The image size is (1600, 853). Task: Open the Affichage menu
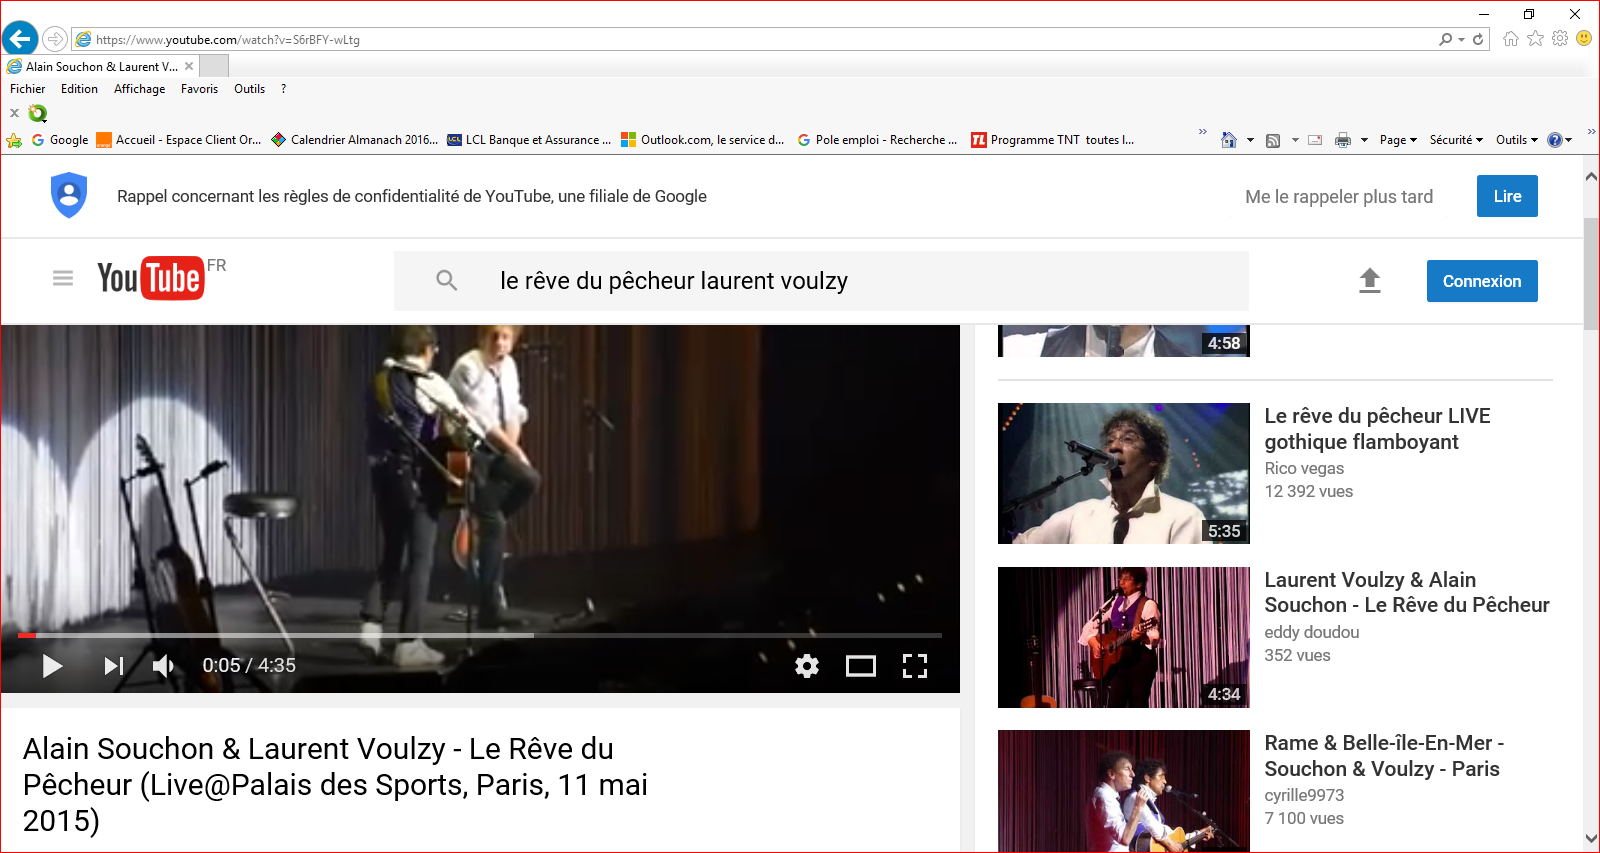click(x=139, y=89)
